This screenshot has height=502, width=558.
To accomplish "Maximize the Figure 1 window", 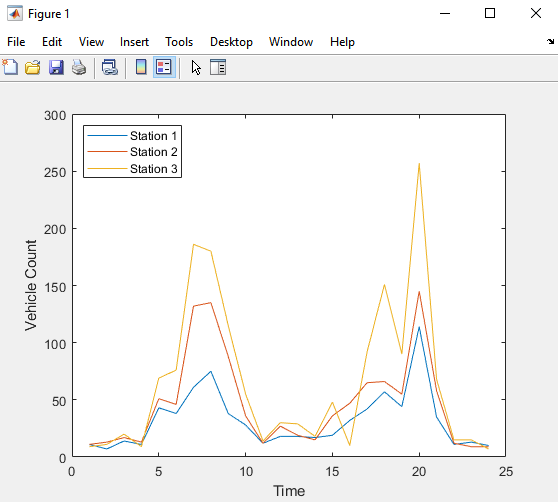I will (490, 14).
